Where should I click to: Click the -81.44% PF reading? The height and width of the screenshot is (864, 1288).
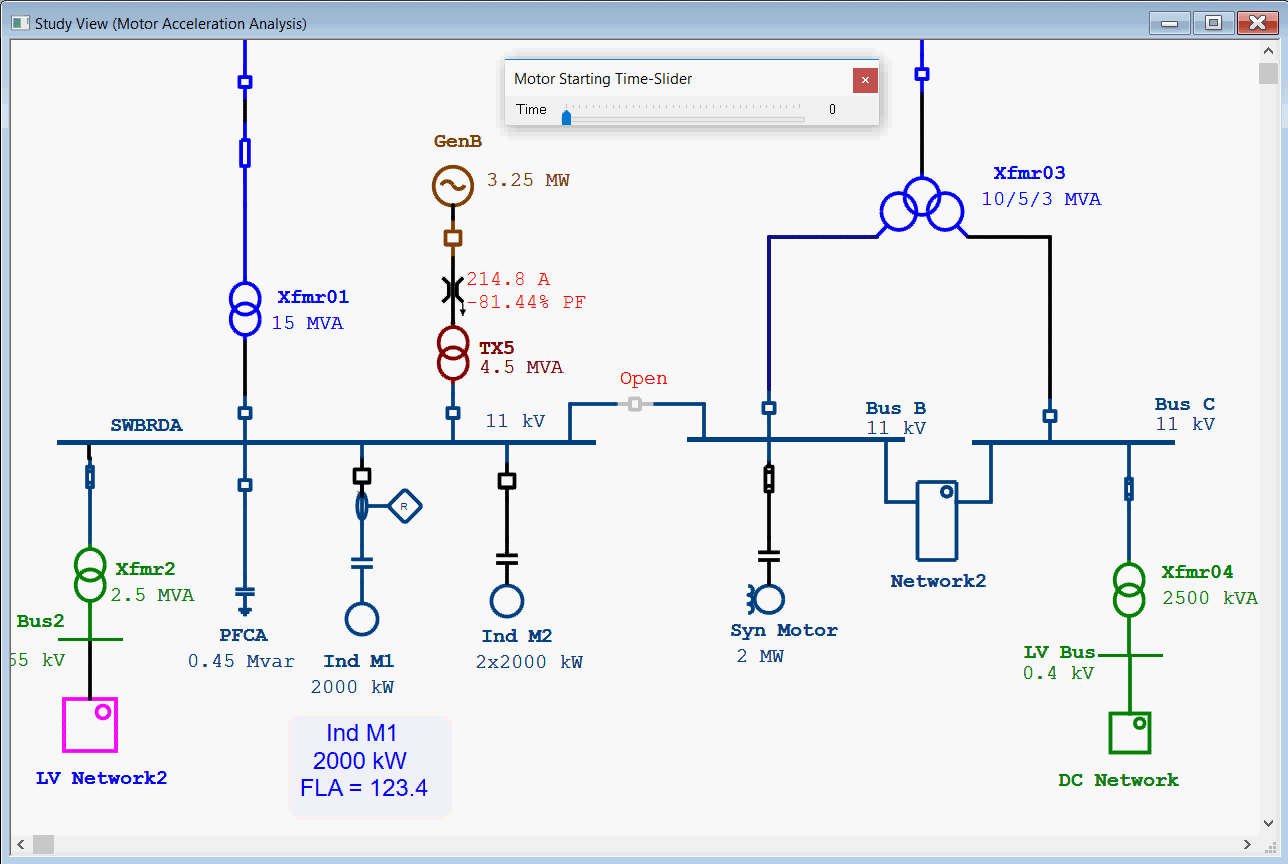click(x=526, y=302)
